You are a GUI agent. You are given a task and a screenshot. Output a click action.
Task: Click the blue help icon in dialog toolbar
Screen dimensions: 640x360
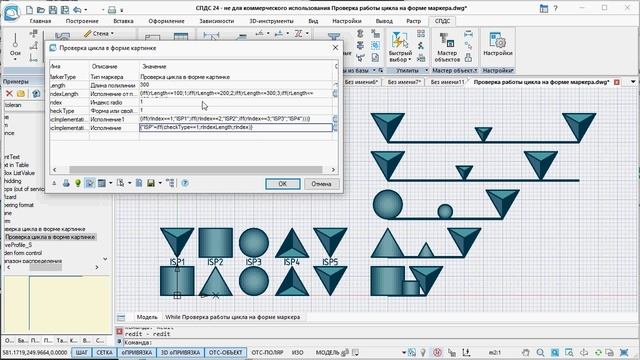point(185,183)
